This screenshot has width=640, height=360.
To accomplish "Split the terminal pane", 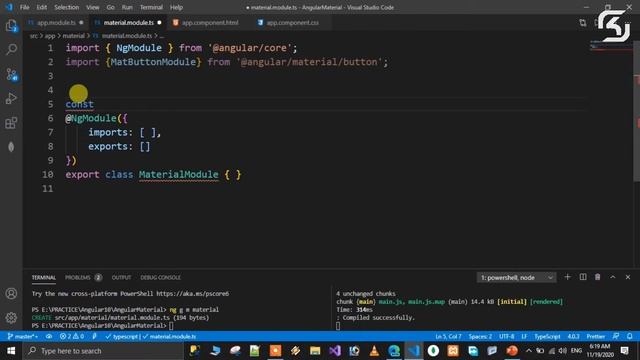I will [583, 277].
